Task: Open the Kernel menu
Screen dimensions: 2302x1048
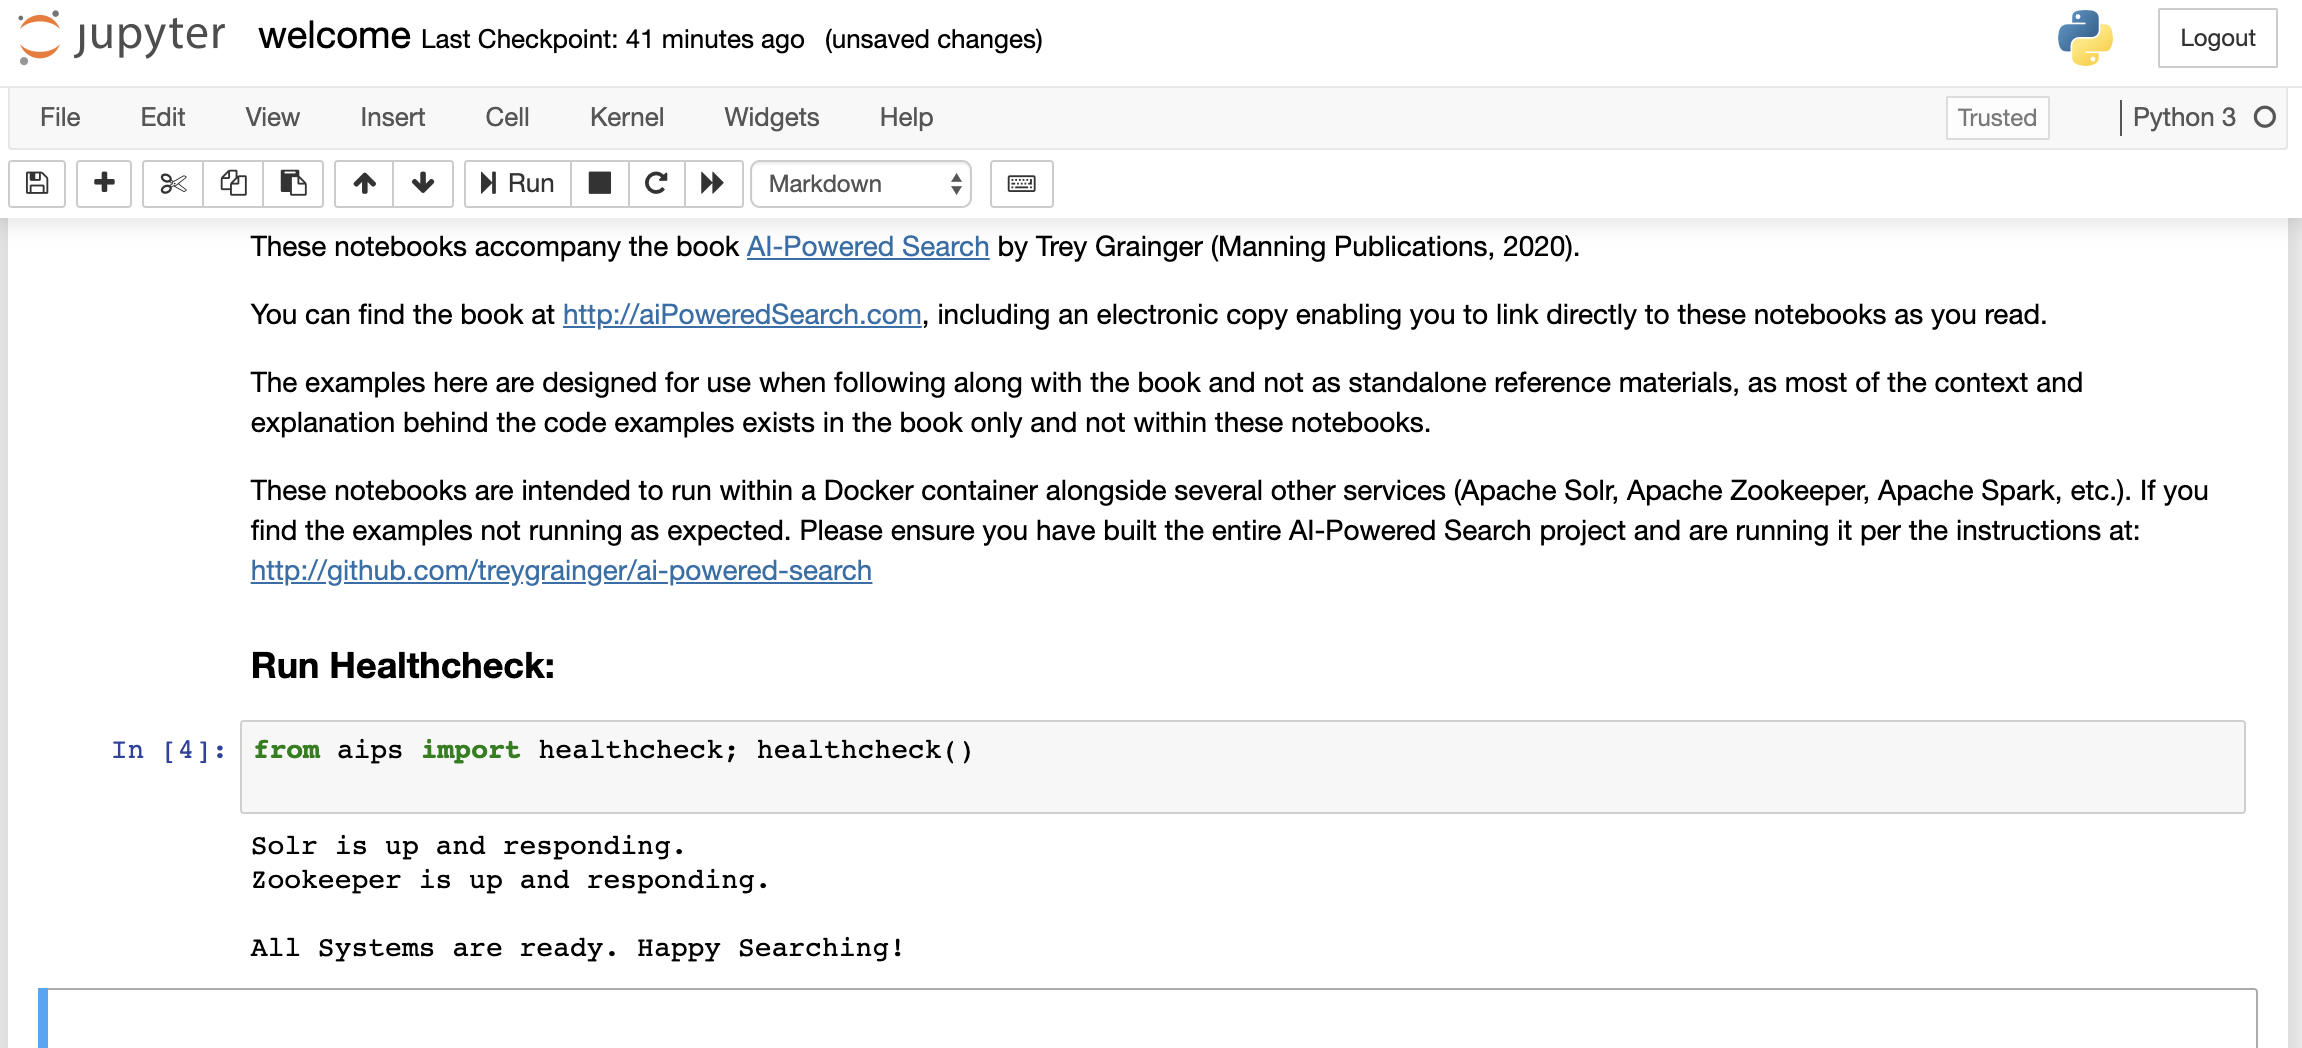Action: click(x=626, y=117)
